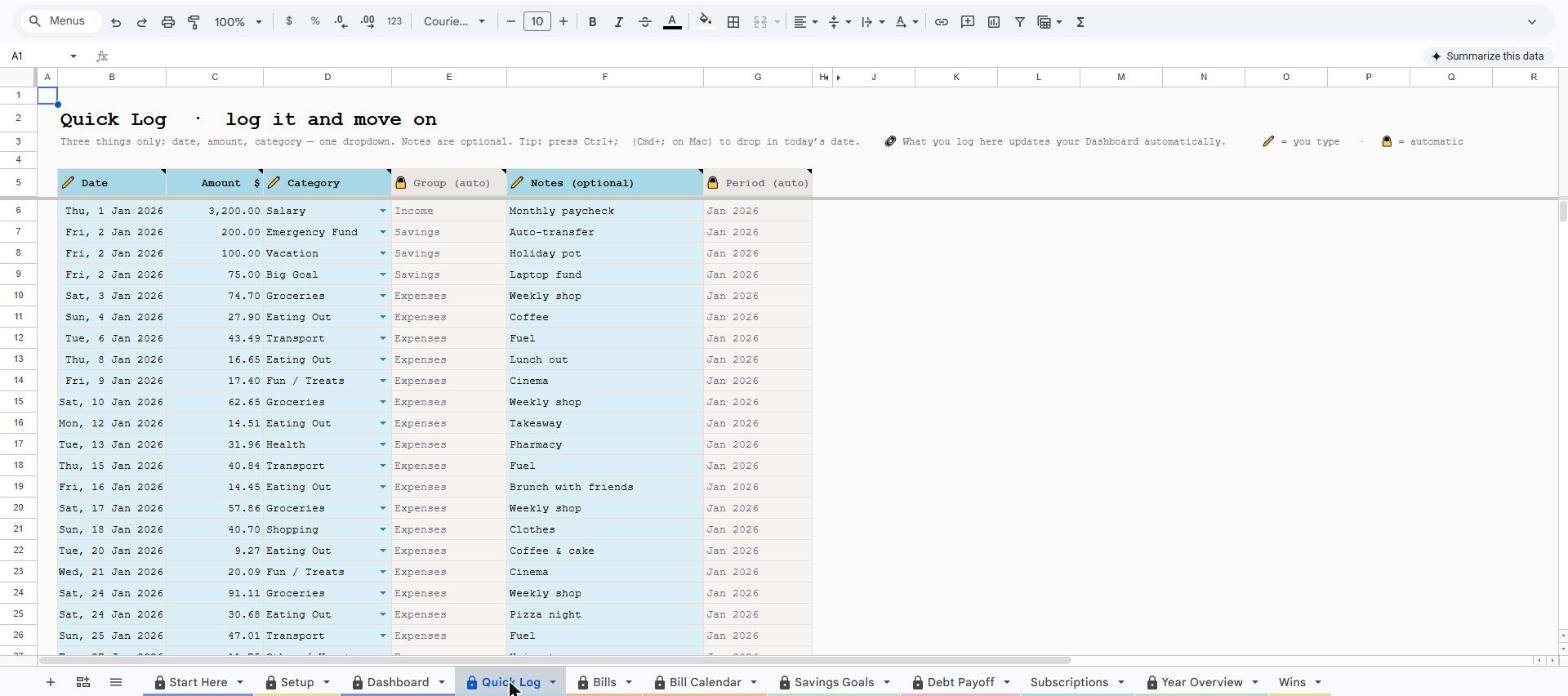Open category dropdown for Emergency Fund row
This screenshot has height=696, width=1568.
point(382,232)
